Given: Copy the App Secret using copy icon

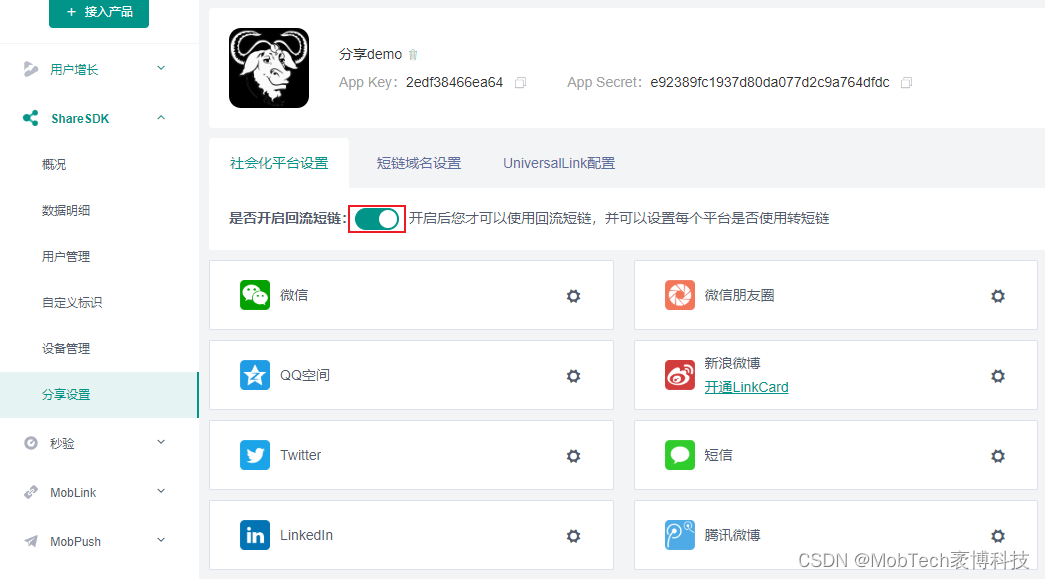Looking at the screenshot, I should (906, 82).
